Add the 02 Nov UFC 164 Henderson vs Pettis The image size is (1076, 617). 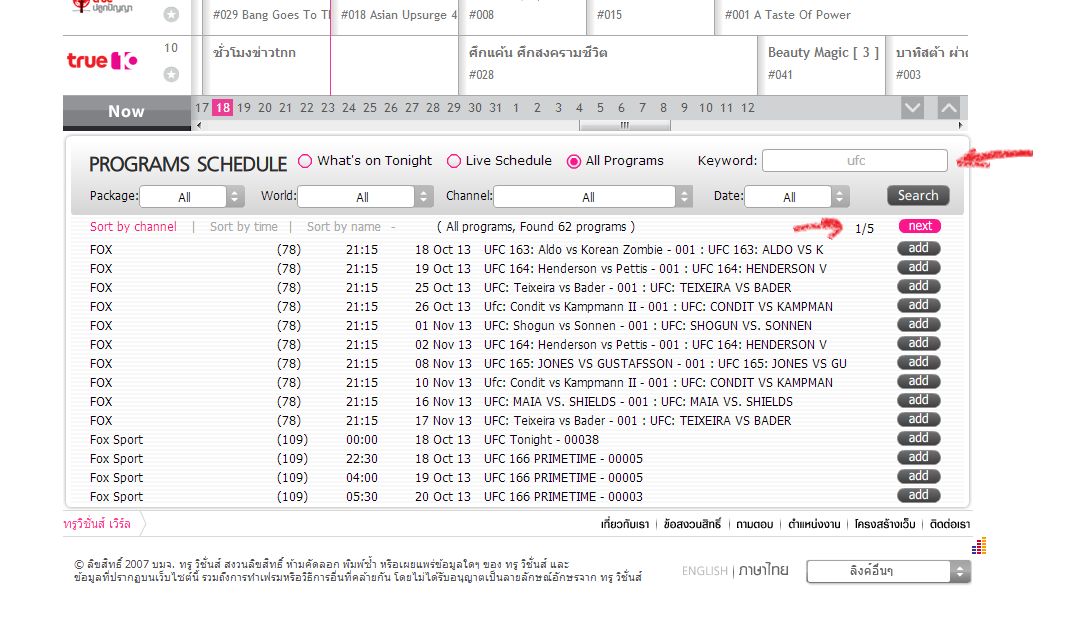(918, 343)
